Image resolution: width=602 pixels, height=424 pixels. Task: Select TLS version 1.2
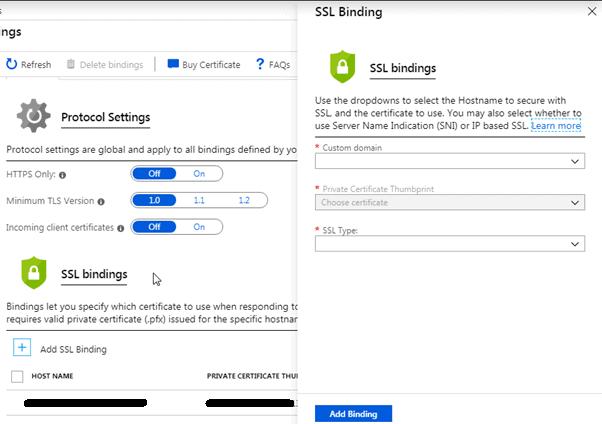coord(243,200)
